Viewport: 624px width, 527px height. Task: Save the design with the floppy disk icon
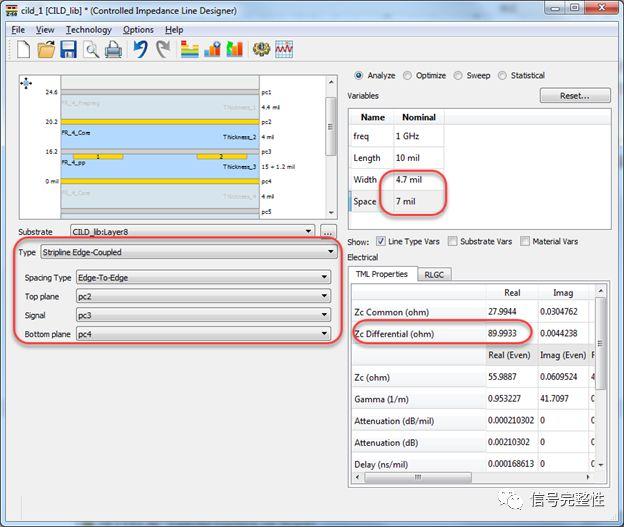68,49
